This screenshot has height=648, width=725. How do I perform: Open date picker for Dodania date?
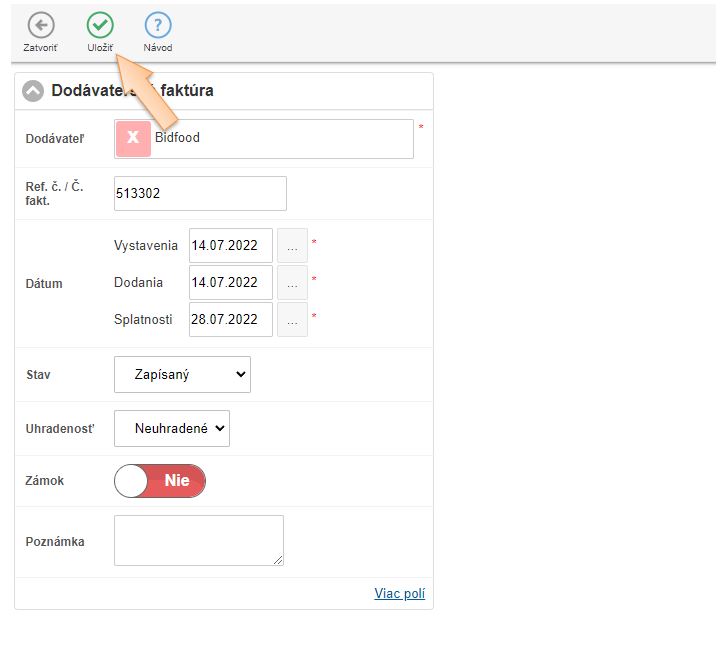pyautogui.click(x=292, y=283)
